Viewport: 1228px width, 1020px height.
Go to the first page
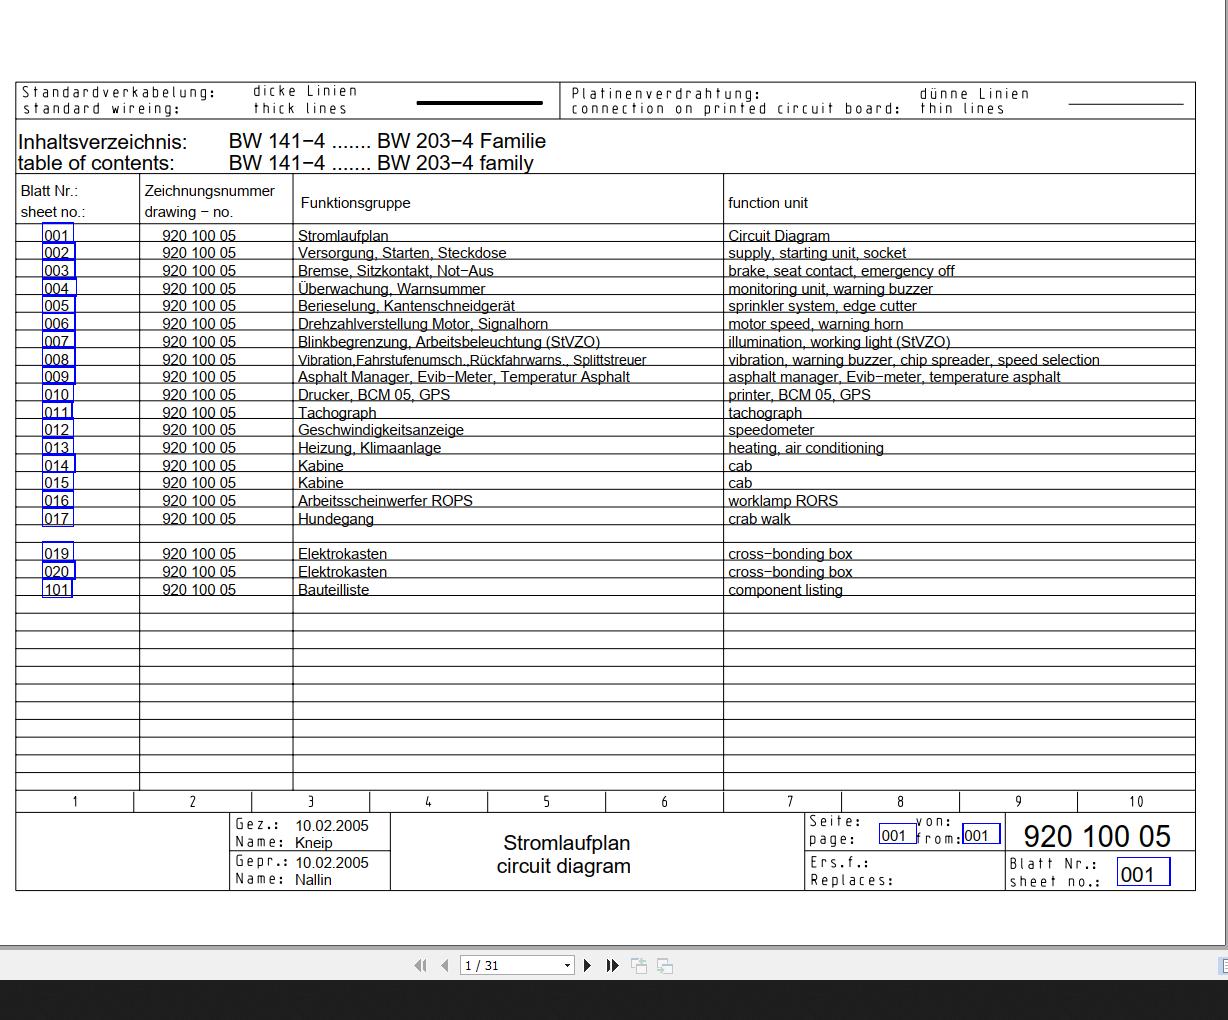click(x=420, y=965)
